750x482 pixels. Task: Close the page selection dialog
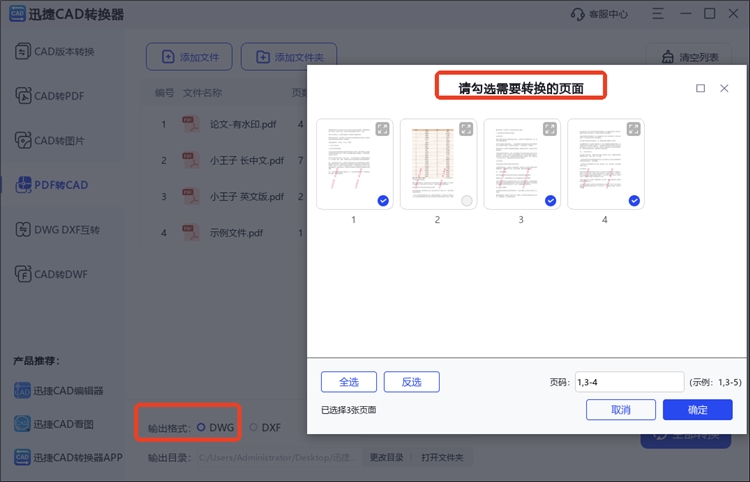tap(724, 88)
